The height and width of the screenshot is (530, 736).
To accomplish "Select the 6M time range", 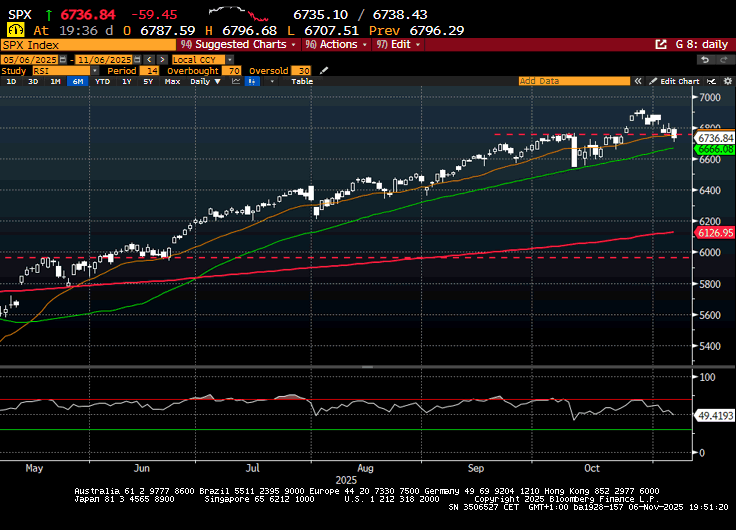I will coord(77,81).
